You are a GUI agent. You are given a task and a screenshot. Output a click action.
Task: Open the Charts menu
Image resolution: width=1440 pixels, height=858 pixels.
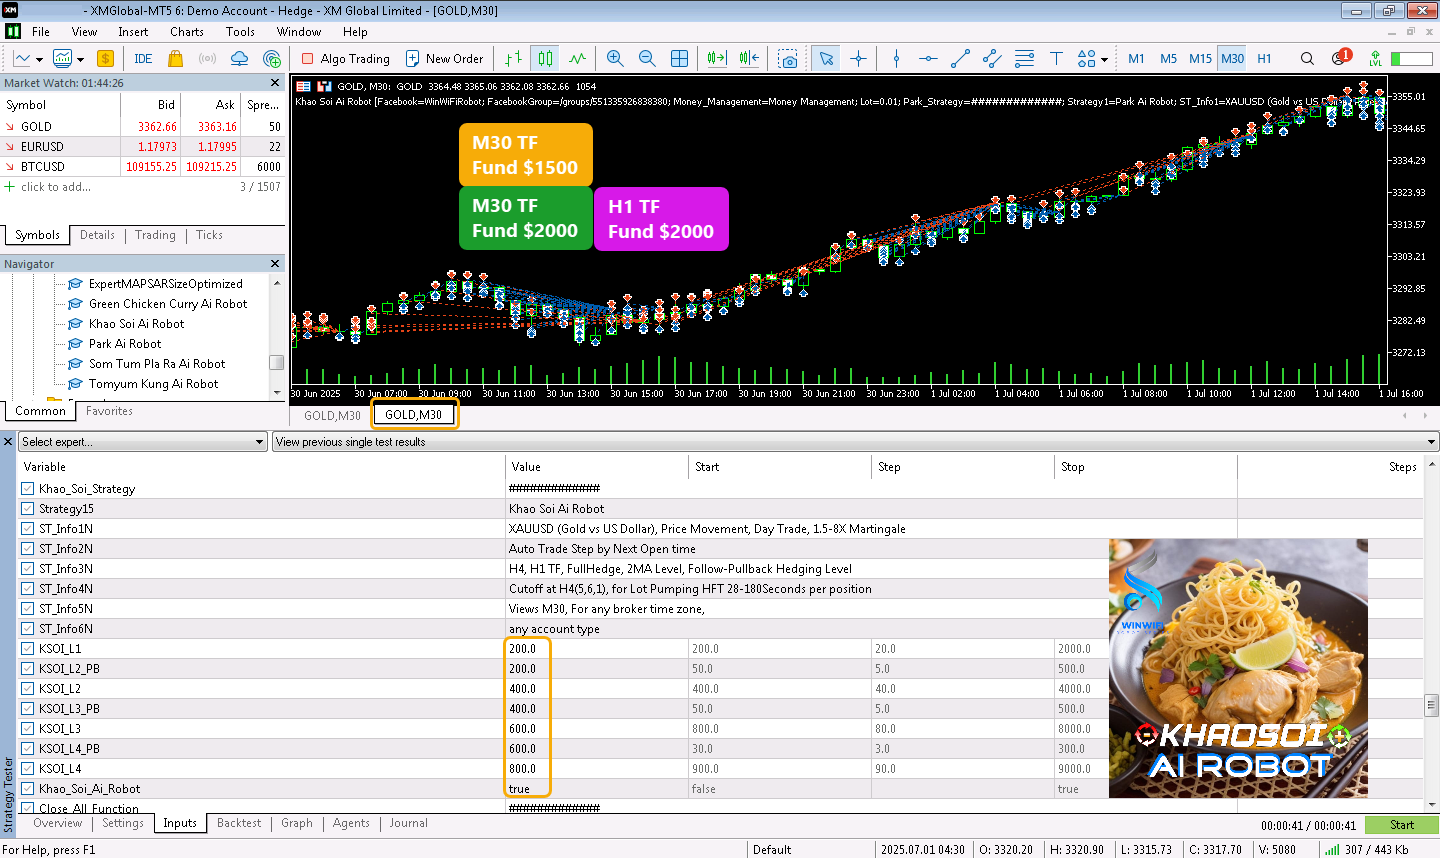click(187, 32)
